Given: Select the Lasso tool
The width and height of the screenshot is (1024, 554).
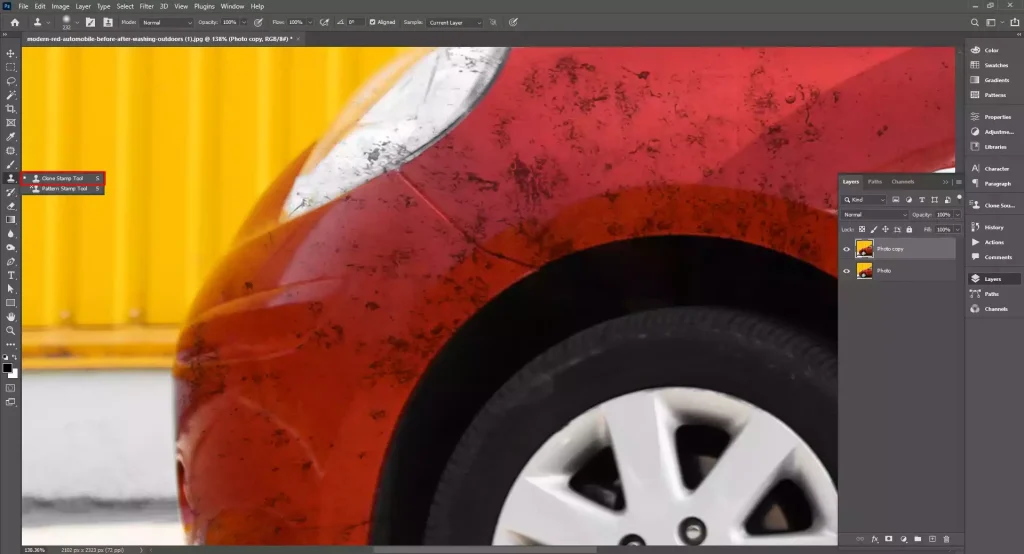Looking at the screenshot, I should [11, 81].
